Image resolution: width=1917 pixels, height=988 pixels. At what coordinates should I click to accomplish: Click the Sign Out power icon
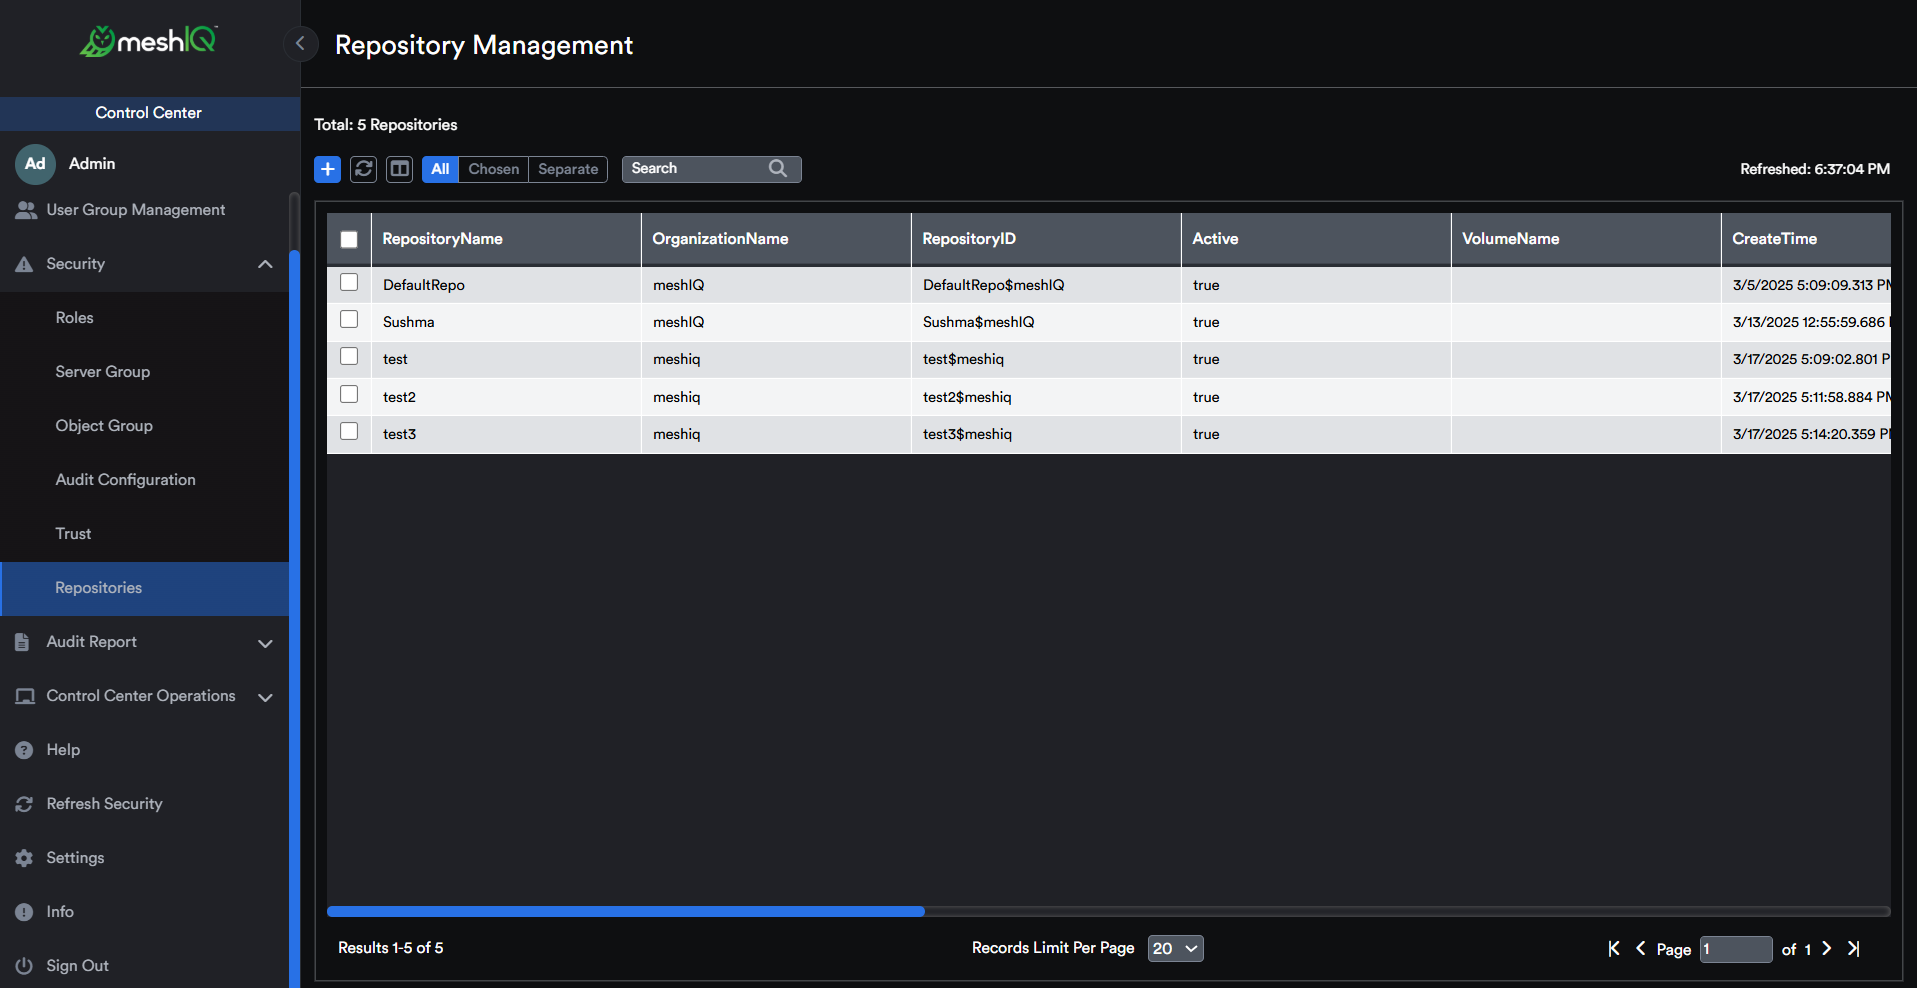[x=24, y=966]
